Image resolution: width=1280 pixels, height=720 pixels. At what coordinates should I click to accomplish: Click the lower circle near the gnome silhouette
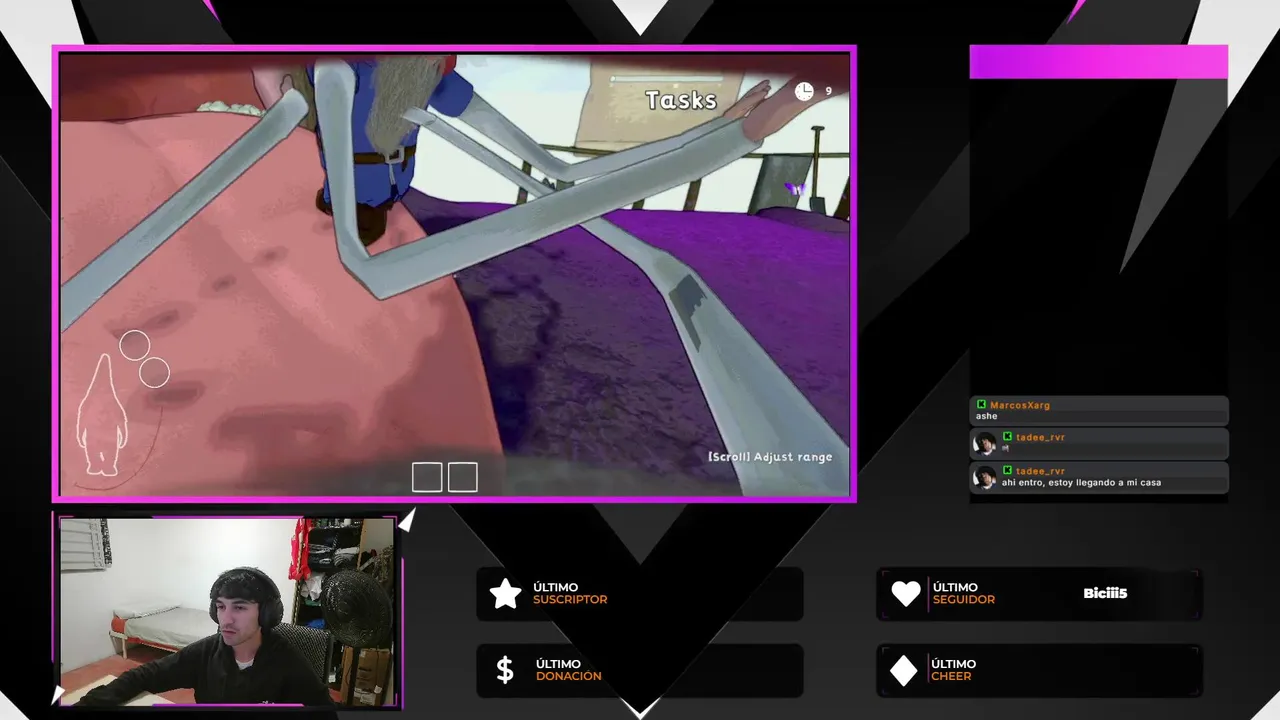pyautogui.click(x=154, y=373)
